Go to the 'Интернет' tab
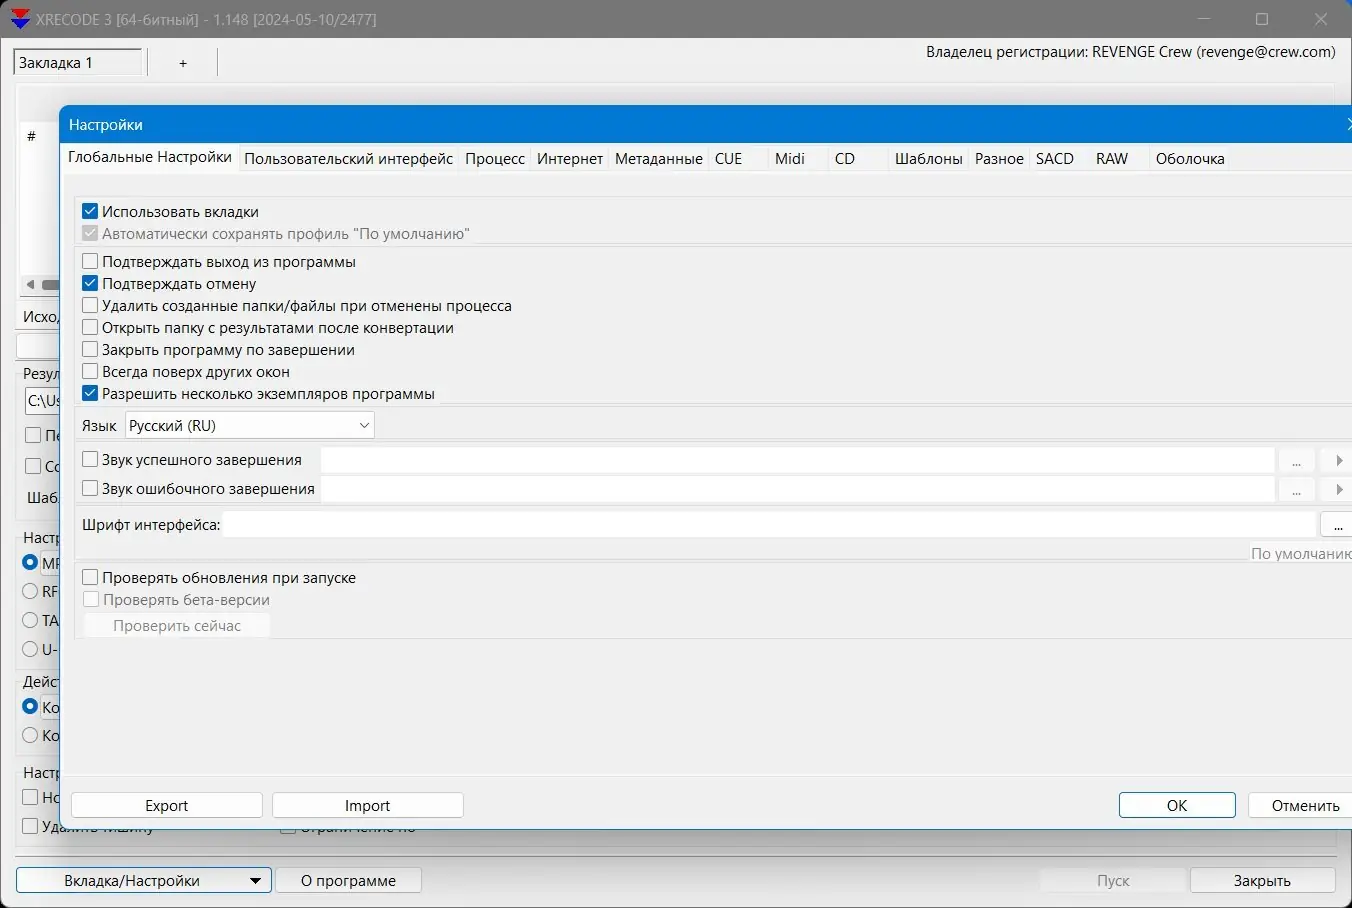 coord(570,159)
